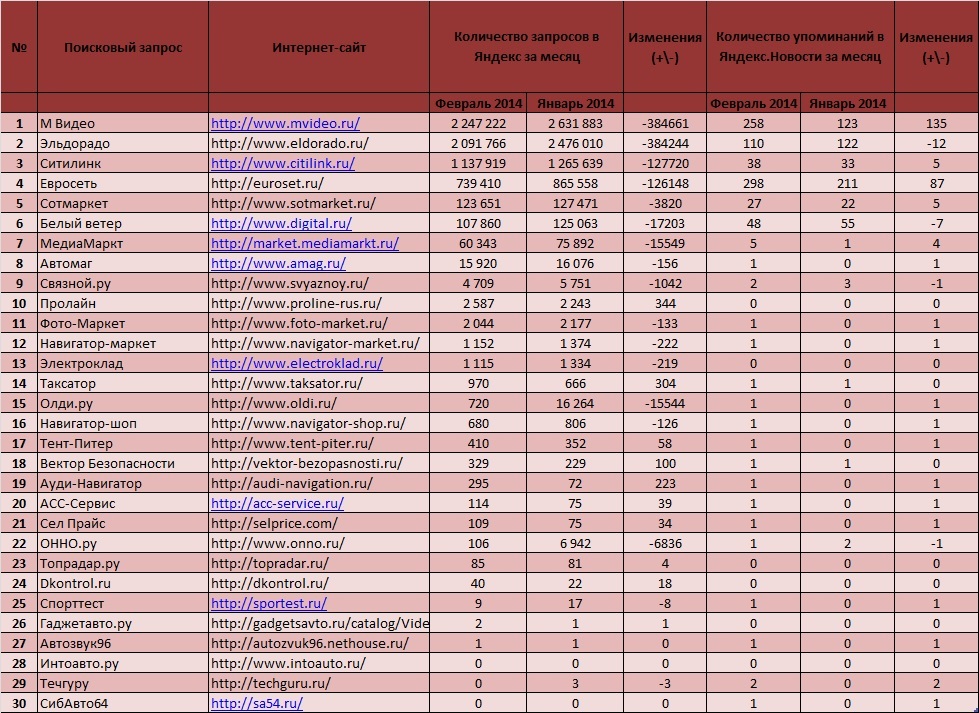This screenshot has height=713, width=979.
Task: Select the eldorado.ru URL cell
Action: click(x=319, y=143)
